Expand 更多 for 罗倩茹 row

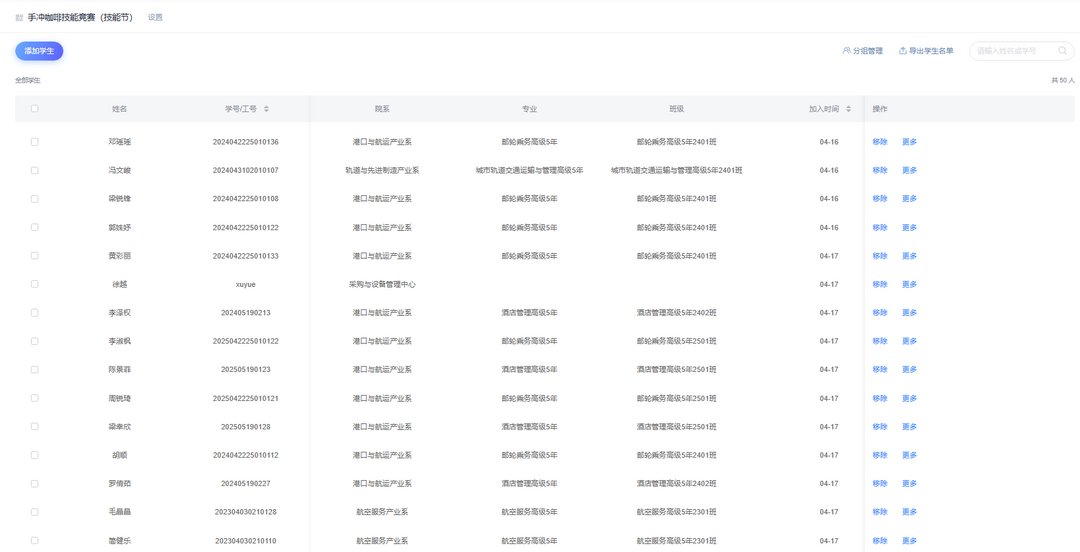(x=909, y=484)
